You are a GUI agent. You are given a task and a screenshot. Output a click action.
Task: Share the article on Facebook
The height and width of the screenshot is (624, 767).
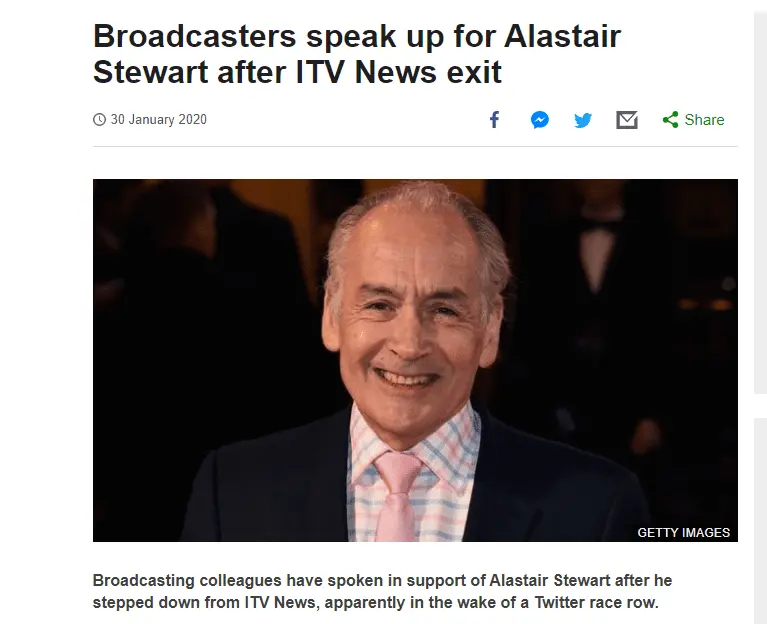pos(495,119)
